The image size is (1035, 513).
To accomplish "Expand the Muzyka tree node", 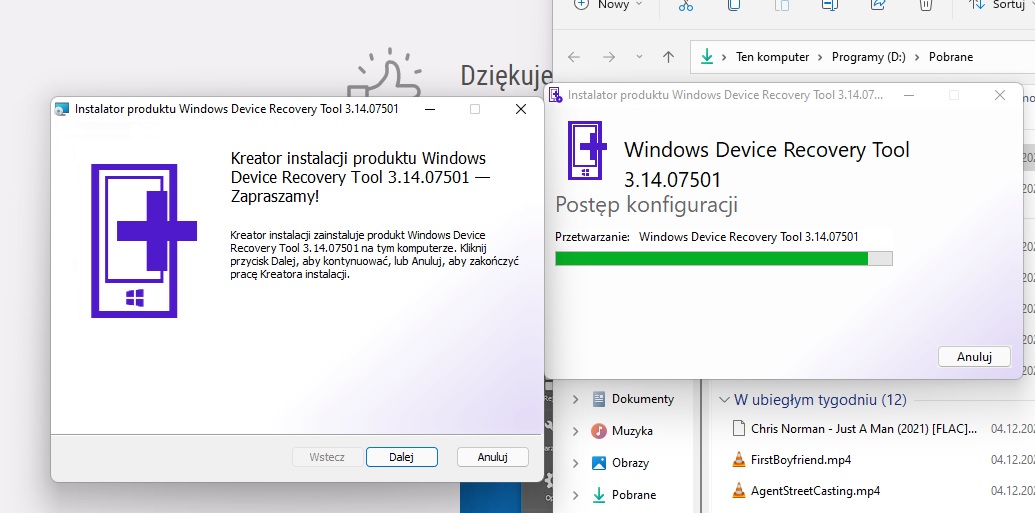I will pos(576,431).
